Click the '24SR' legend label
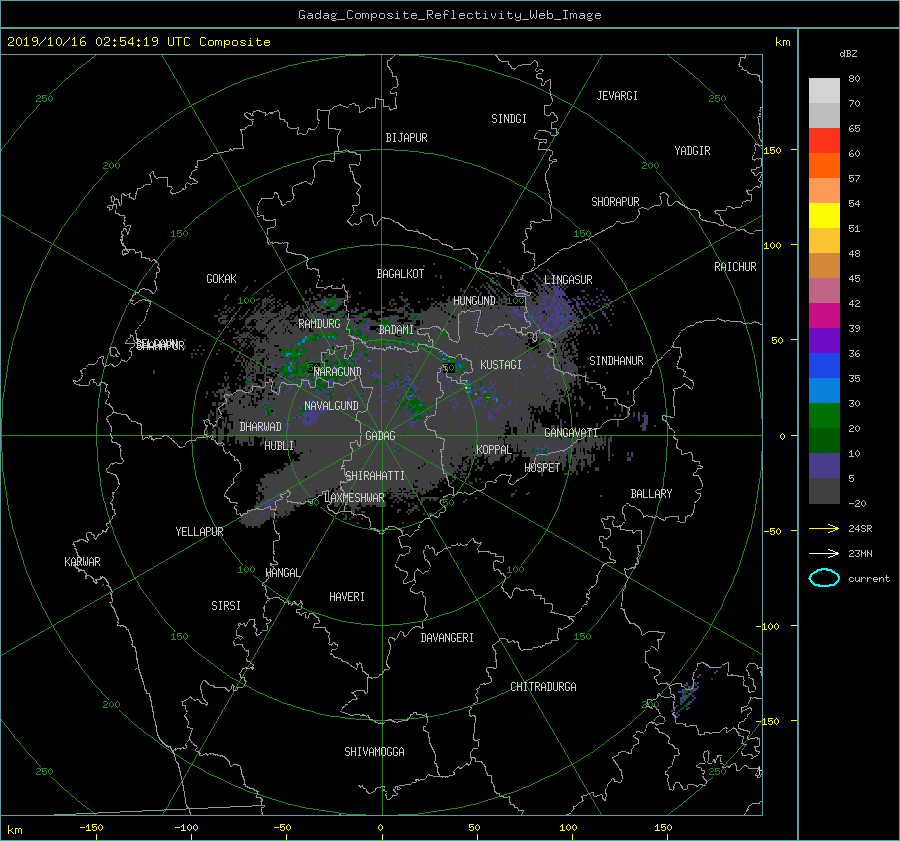The height and width of the screenshot is (841, 900). coord(860,529)
